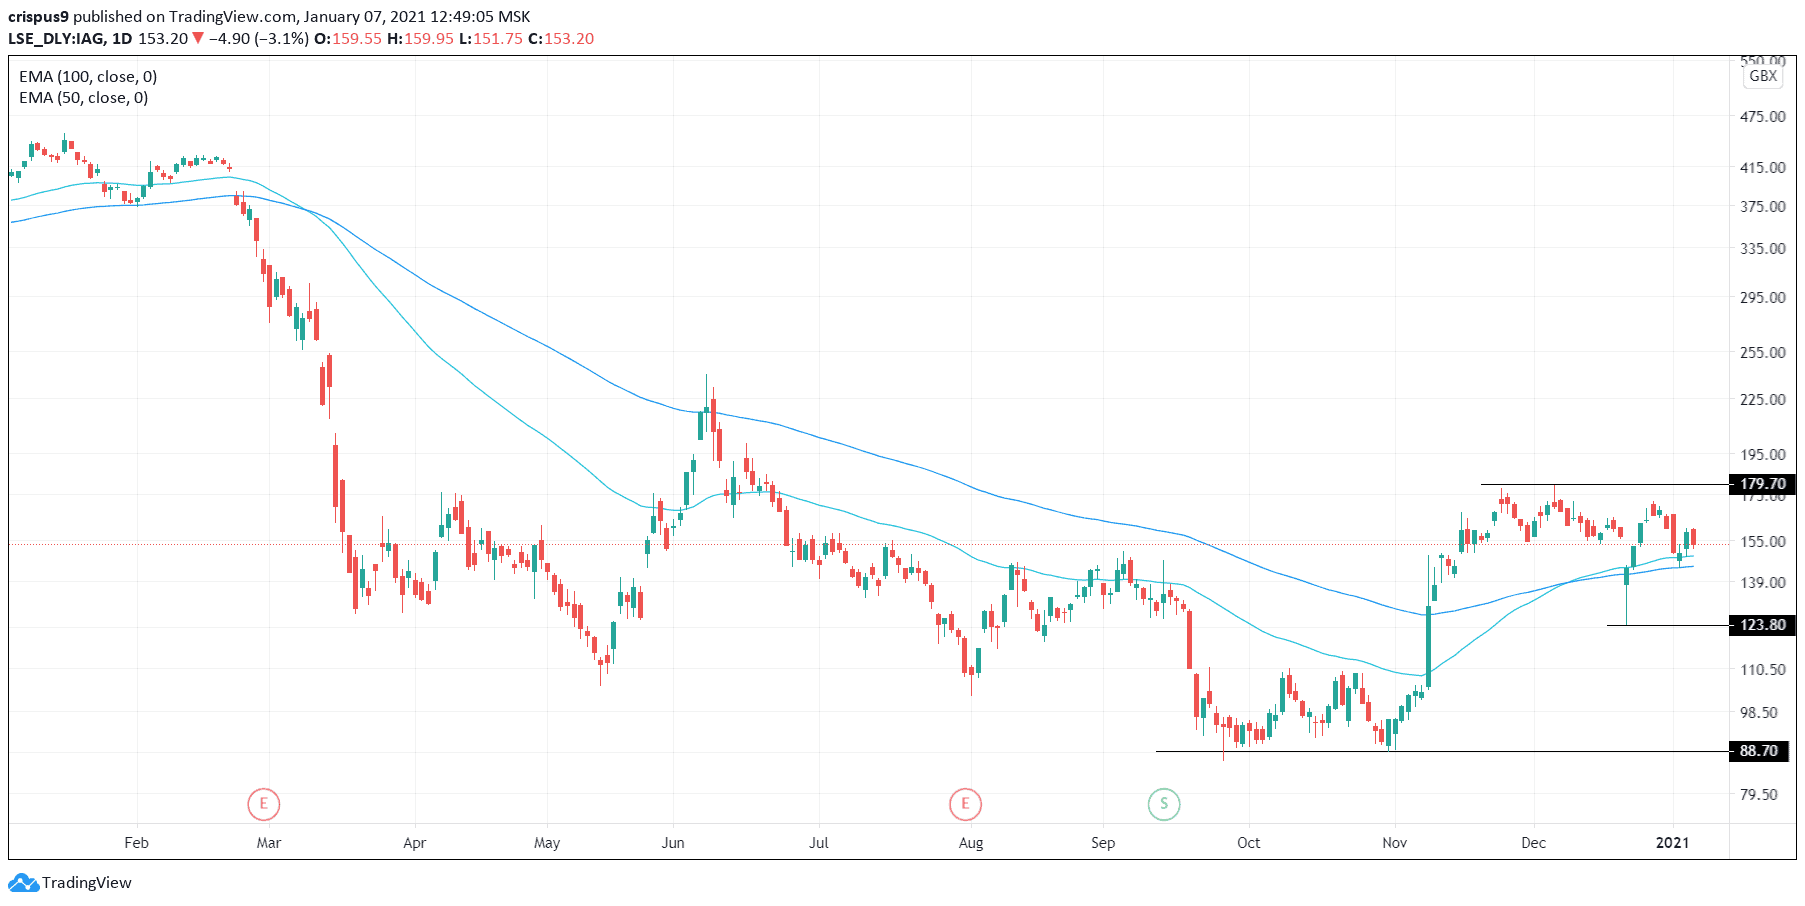Select the EMA (50, close, 0) legend
Image resolution: width=1805 pixels, height=906 pixels.
(83, 98)
